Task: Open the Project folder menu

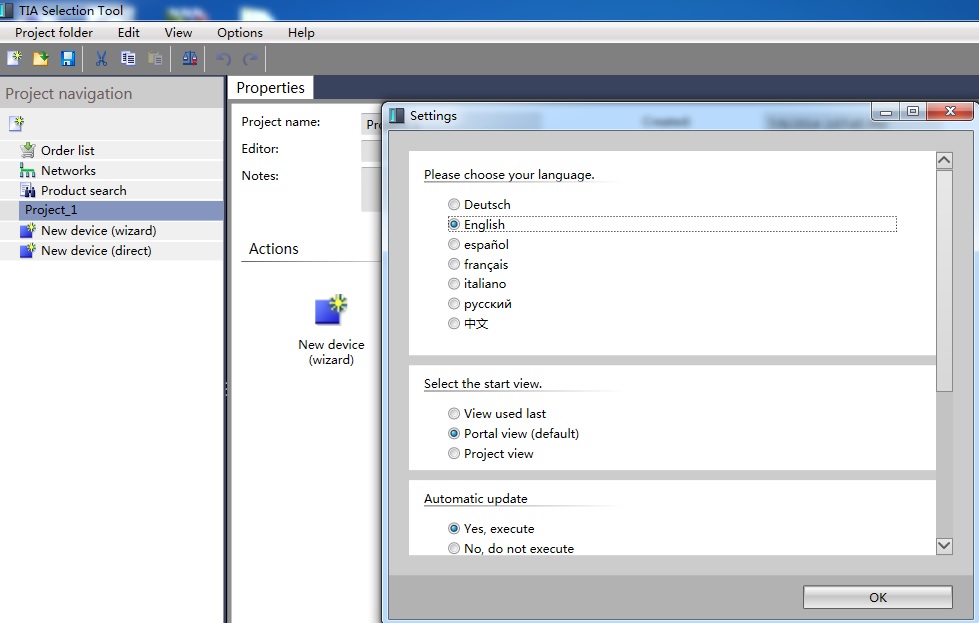Action: (54, 32)
